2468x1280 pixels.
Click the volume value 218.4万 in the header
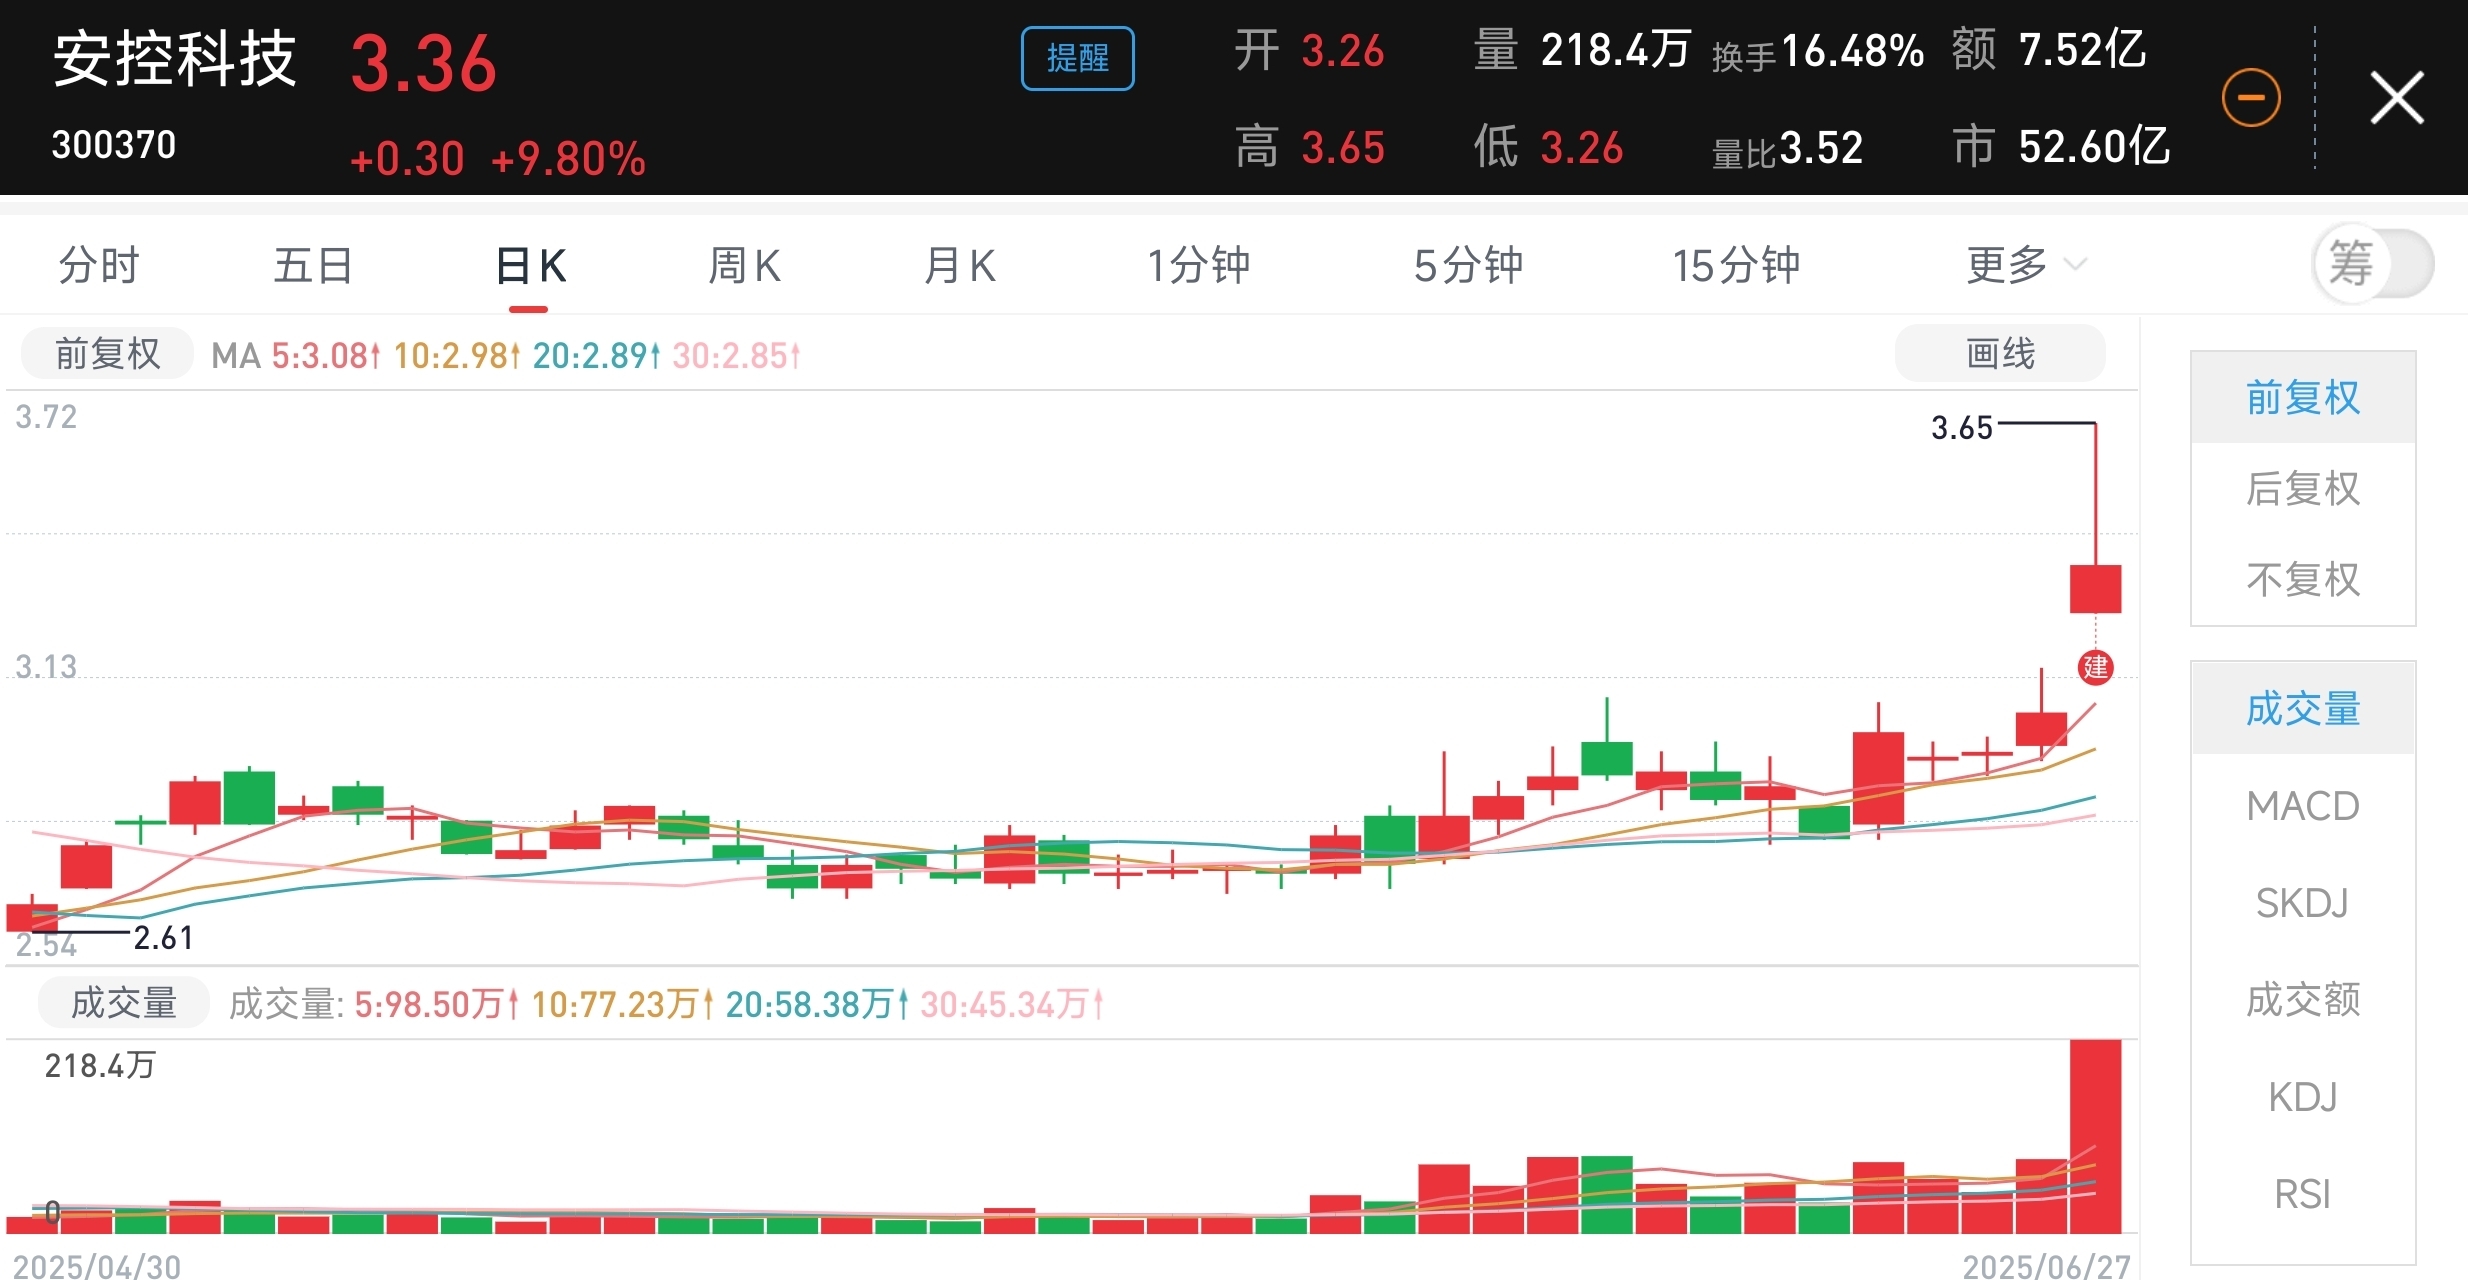point(1616,50)
